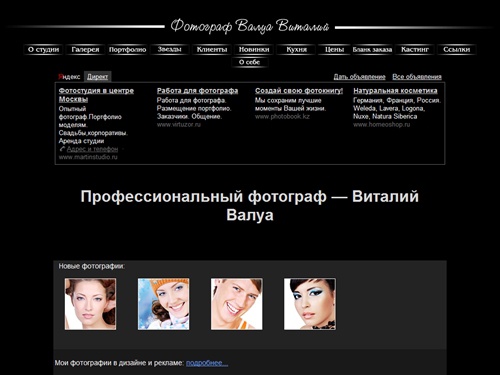Open the «О себе» page

[x=250, y=62]
